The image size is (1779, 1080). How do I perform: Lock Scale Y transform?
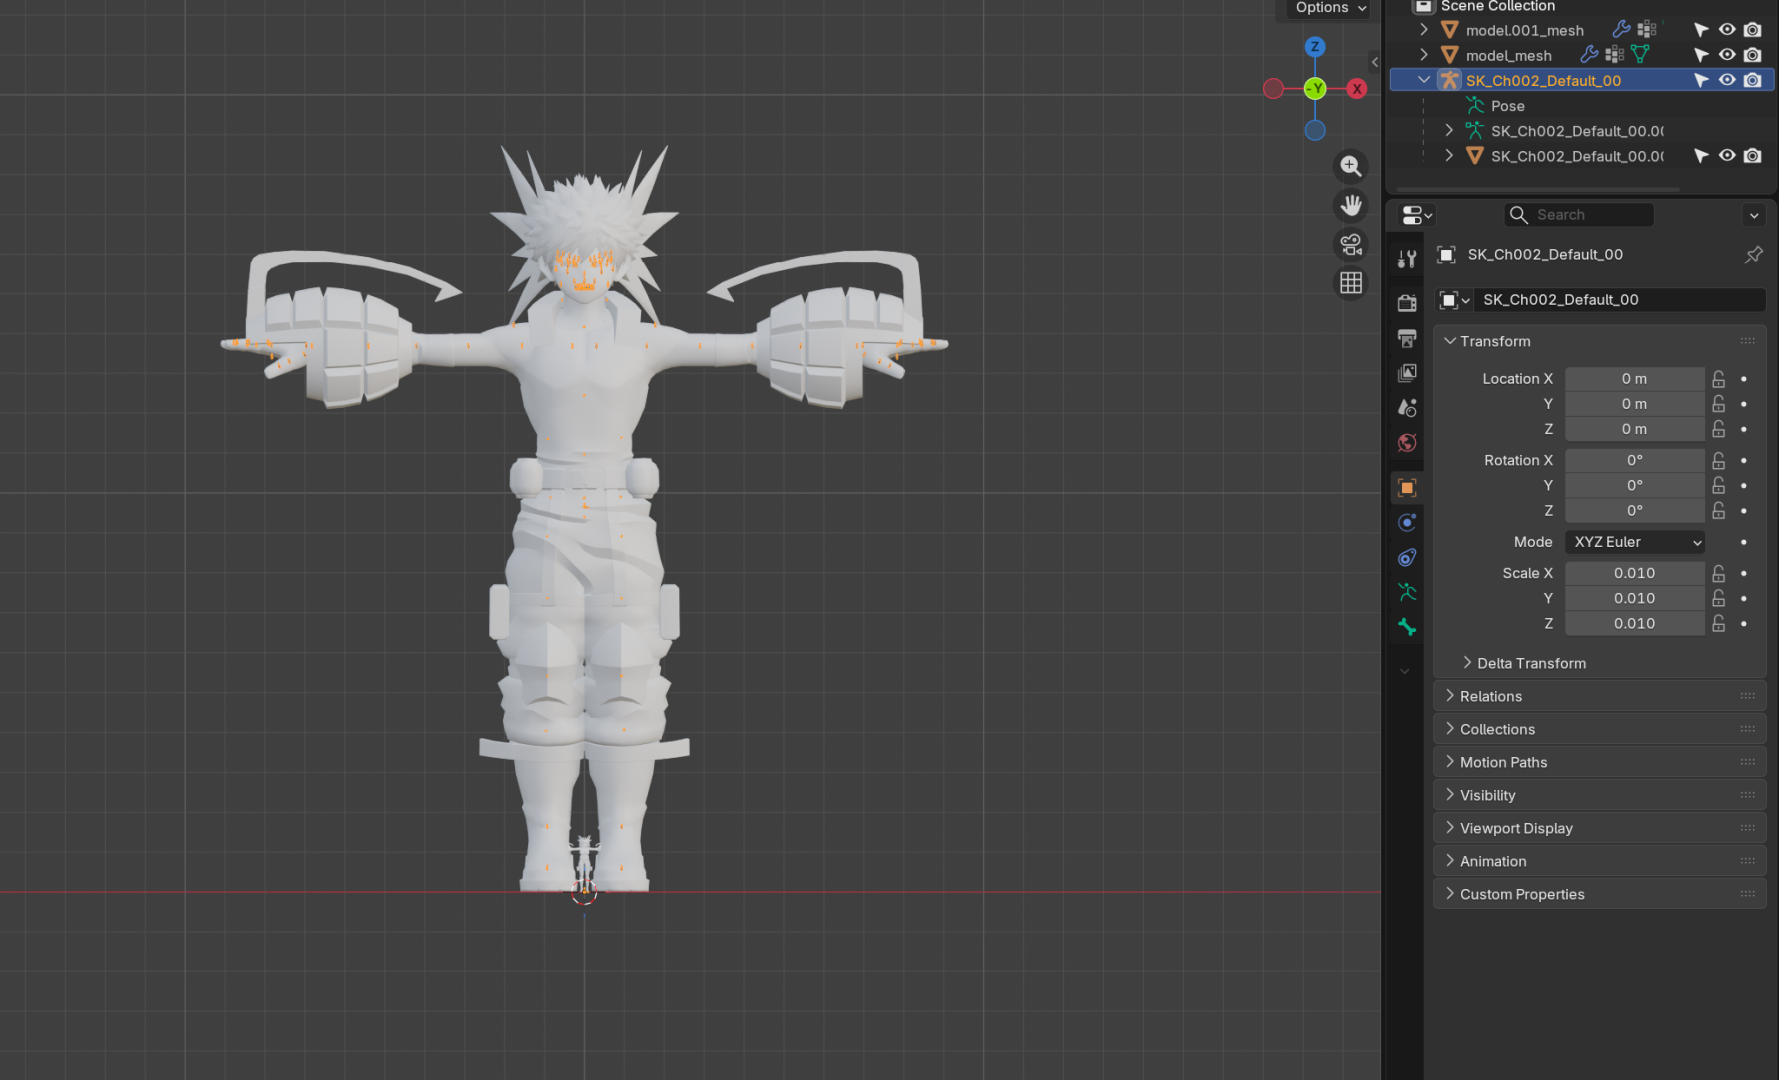click(1718, 598)
